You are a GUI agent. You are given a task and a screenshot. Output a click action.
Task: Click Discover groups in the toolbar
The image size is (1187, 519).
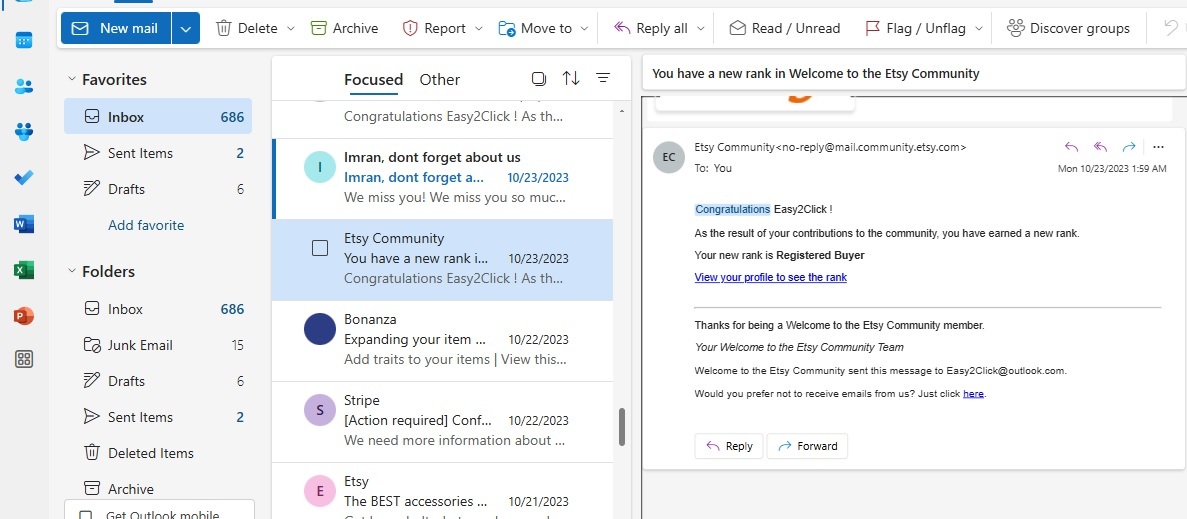[1068, 28]
